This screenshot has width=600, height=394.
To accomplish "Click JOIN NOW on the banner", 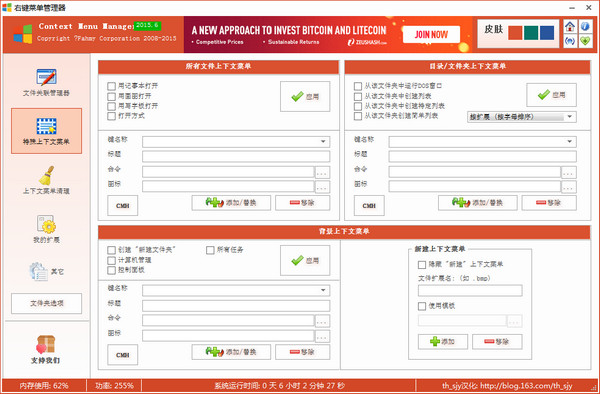I will coord(431,34).
